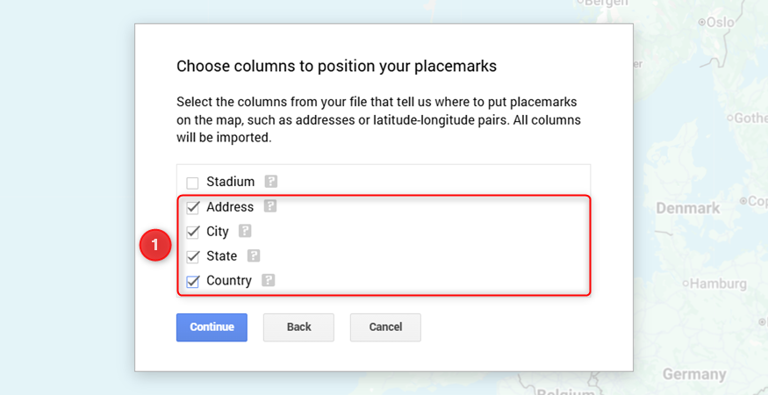Click the Hamburg city marker on map
The width and height of the screenshot is (768, 395).
[x=686, y=283]
